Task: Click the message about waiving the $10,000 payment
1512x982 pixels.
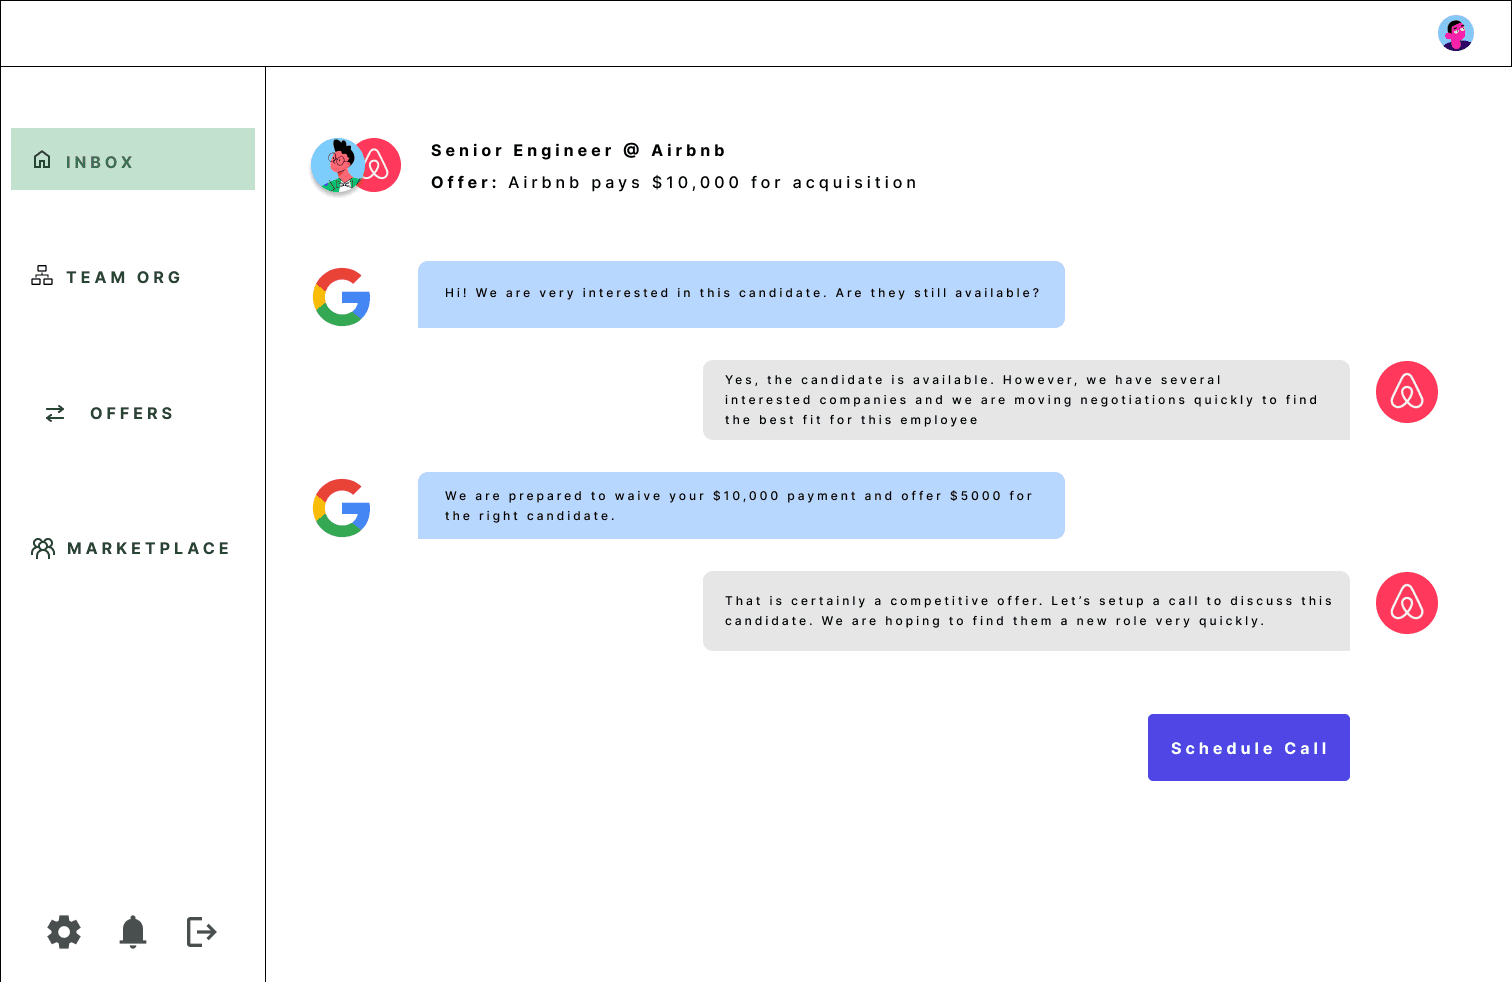Action: tap(741, 506)
